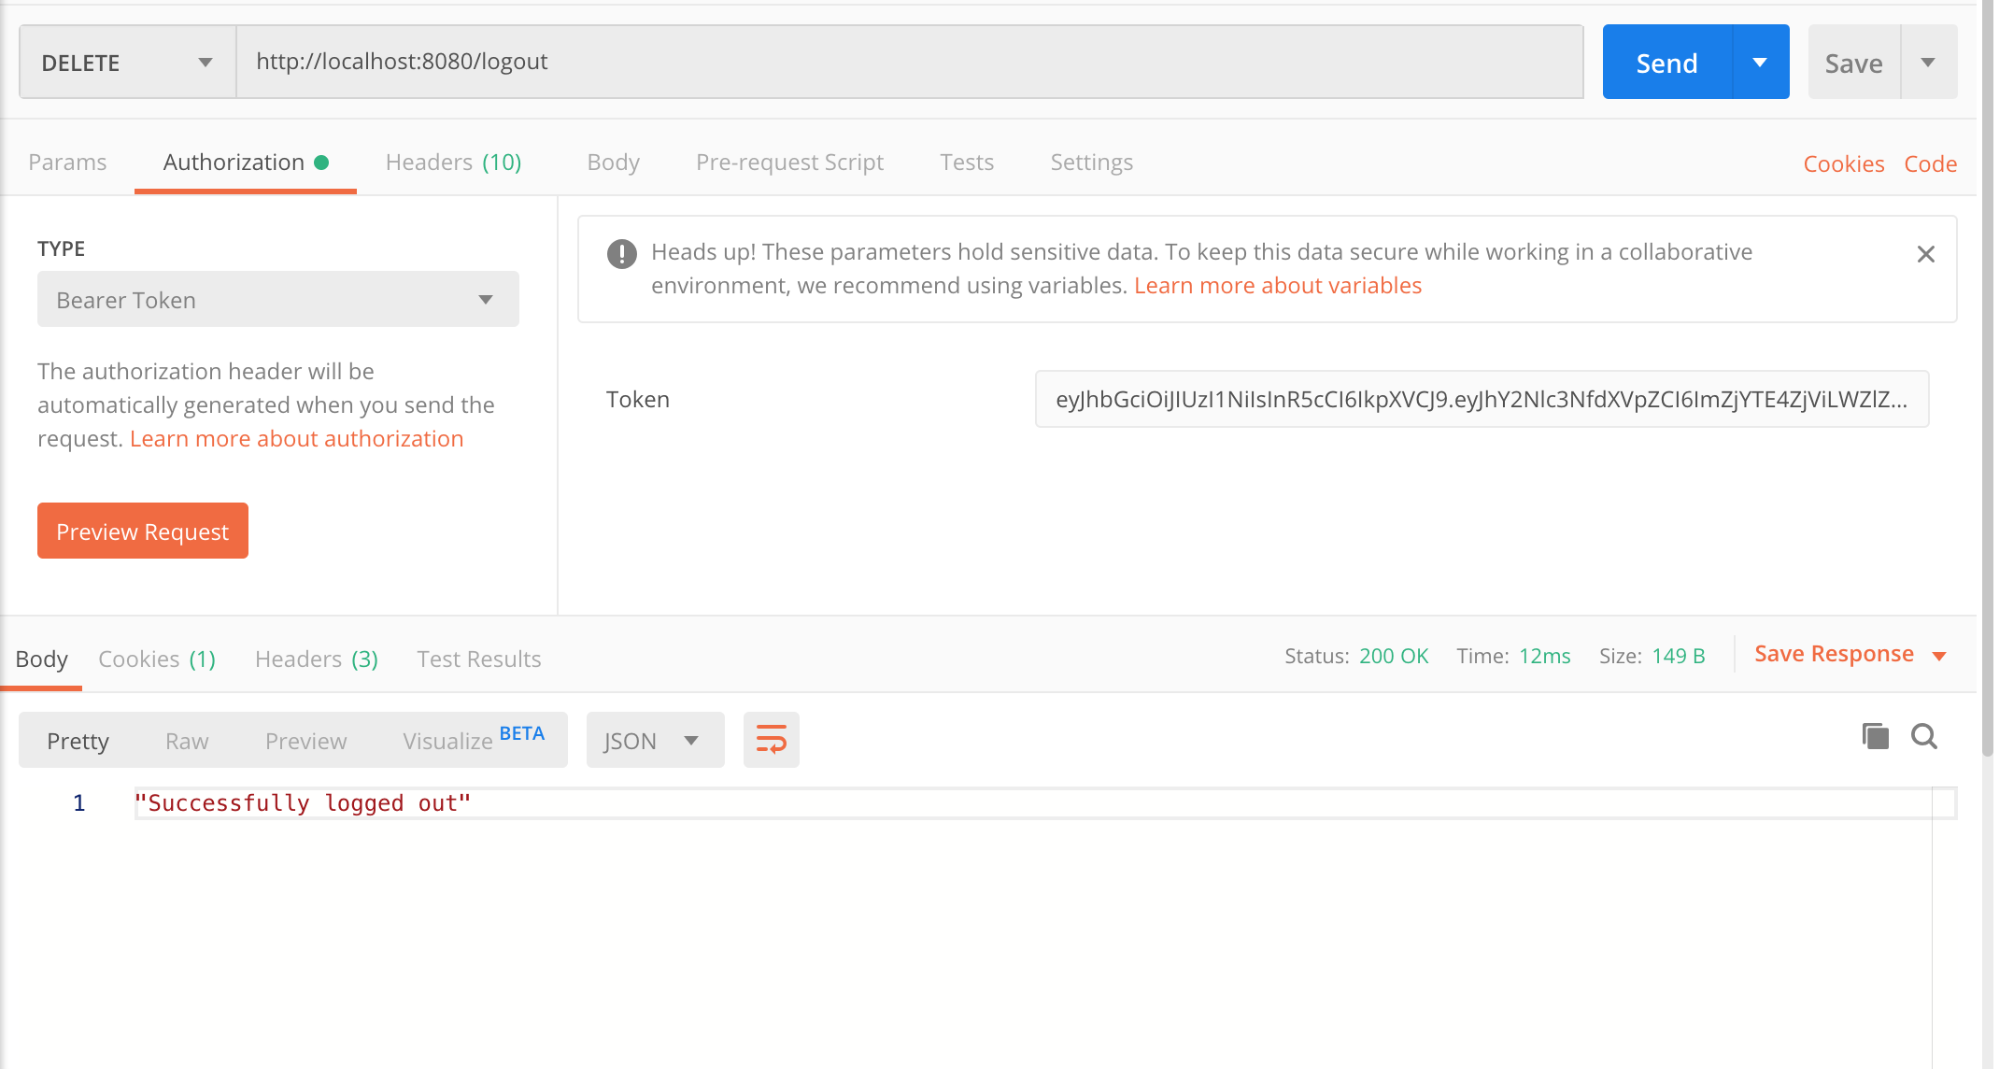1999x1069 pixels.
Task: Dismiss the sensitive data warning banner
Action: tap(1925, 253)
